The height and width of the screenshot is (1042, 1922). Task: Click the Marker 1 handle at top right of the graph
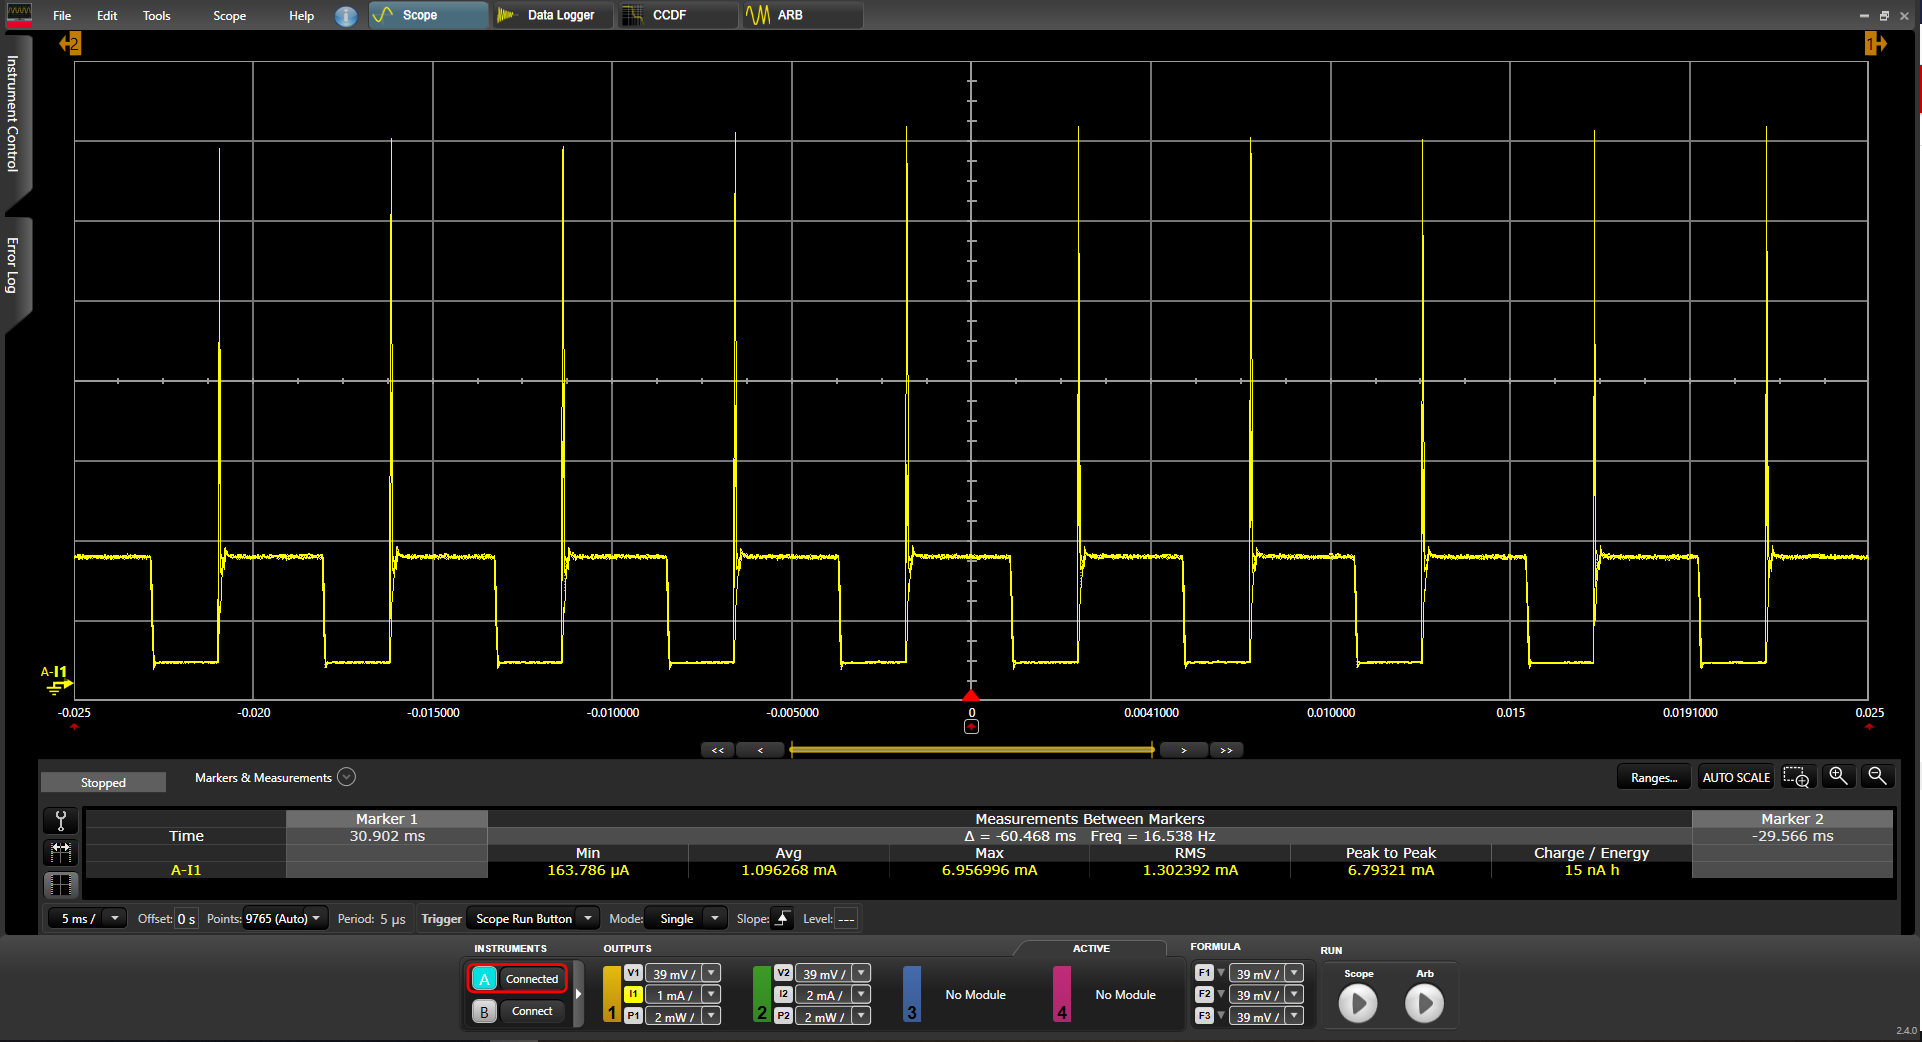[1875, 43]
